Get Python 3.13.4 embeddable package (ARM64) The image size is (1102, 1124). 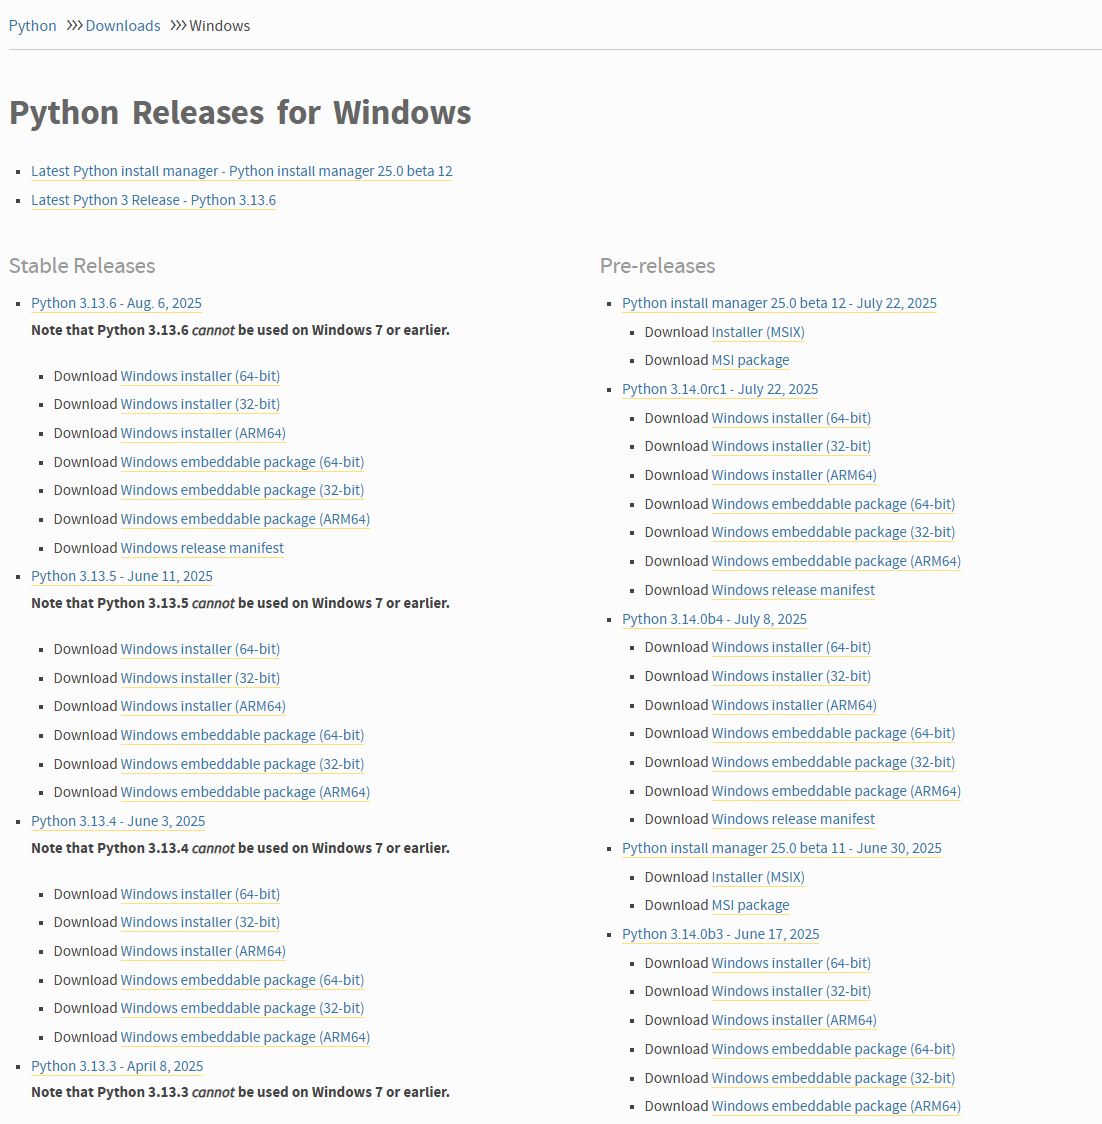click(x=245, y=1037)
